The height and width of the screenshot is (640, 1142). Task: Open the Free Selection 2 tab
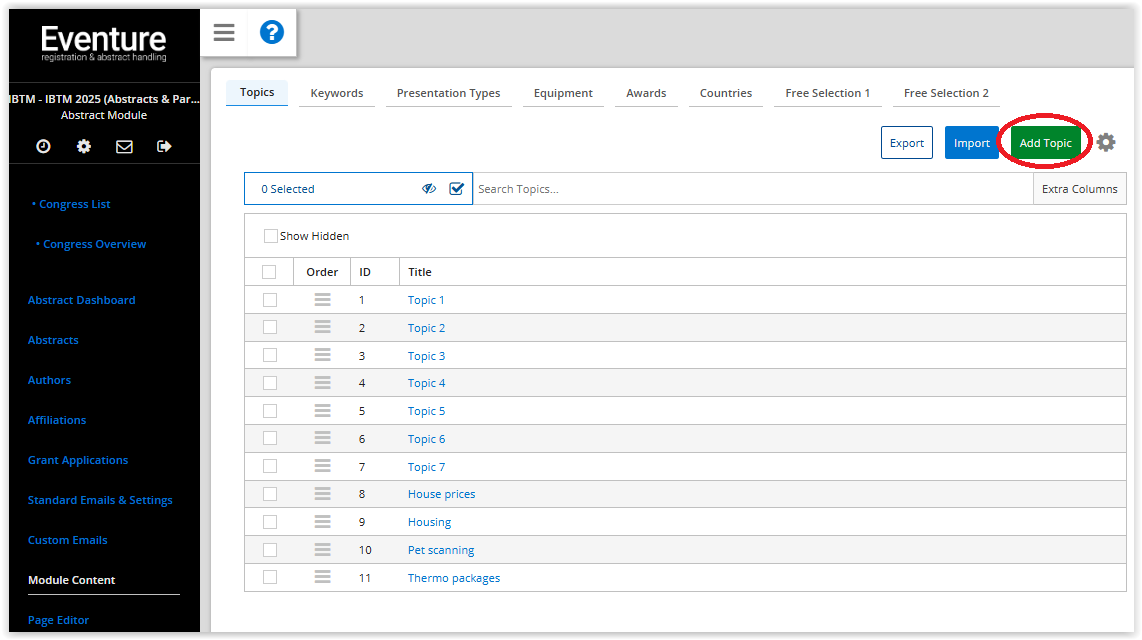(946, 93)
